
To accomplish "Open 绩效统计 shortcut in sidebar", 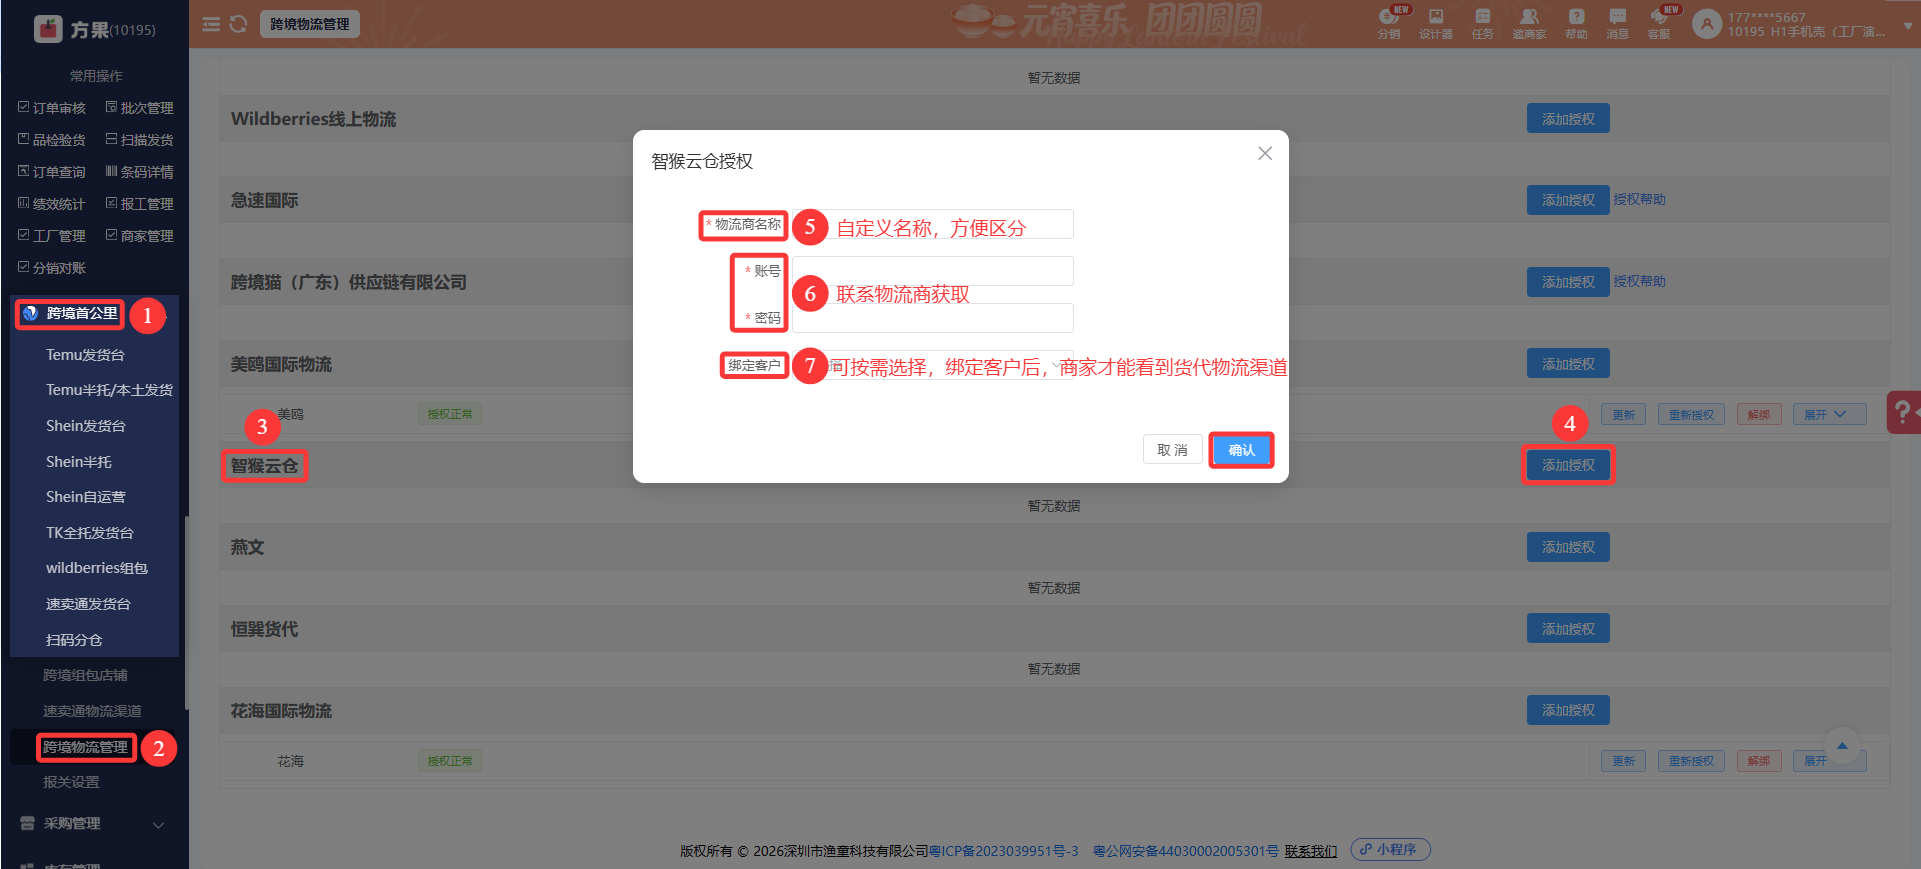I will click(52, 204).
